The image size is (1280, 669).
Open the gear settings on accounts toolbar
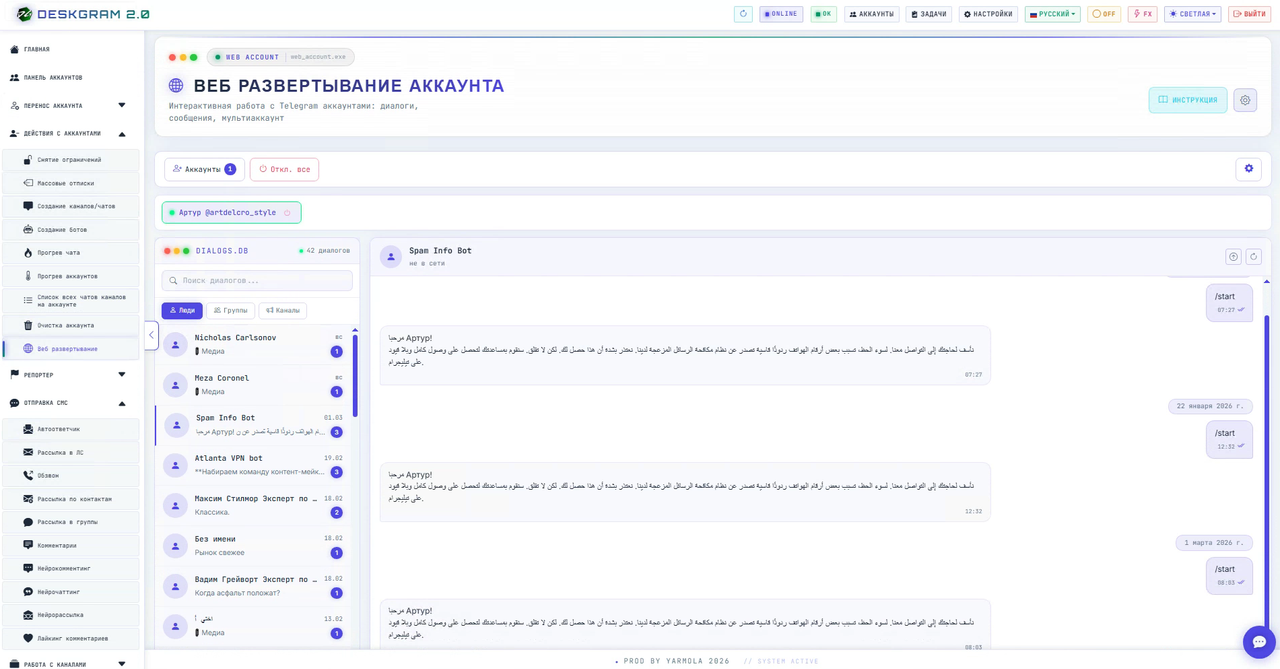pyautogui.click(x=1248, y=169)
